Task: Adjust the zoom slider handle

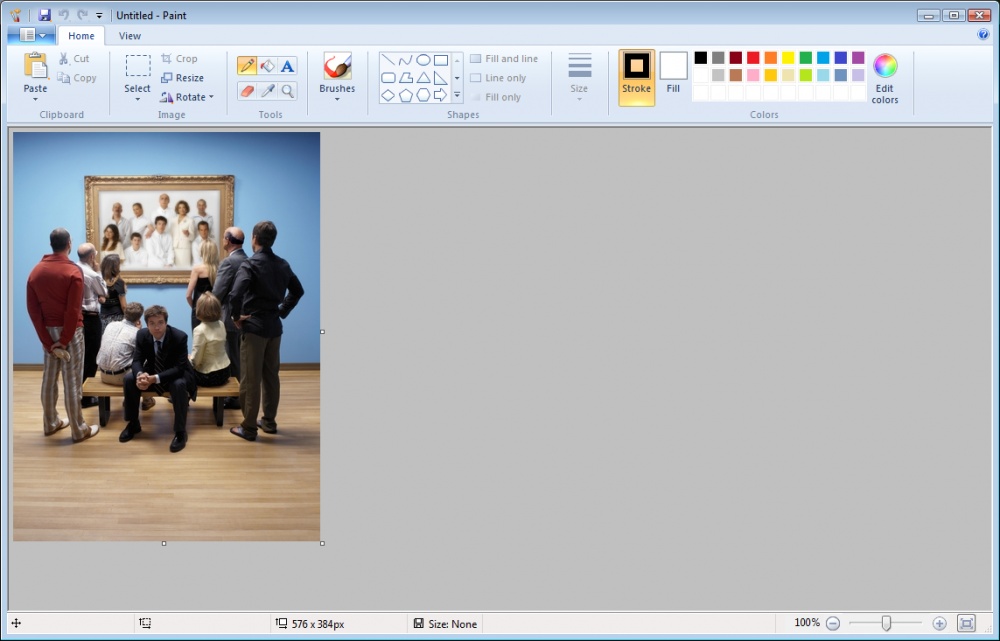Action: click(886, 623)
